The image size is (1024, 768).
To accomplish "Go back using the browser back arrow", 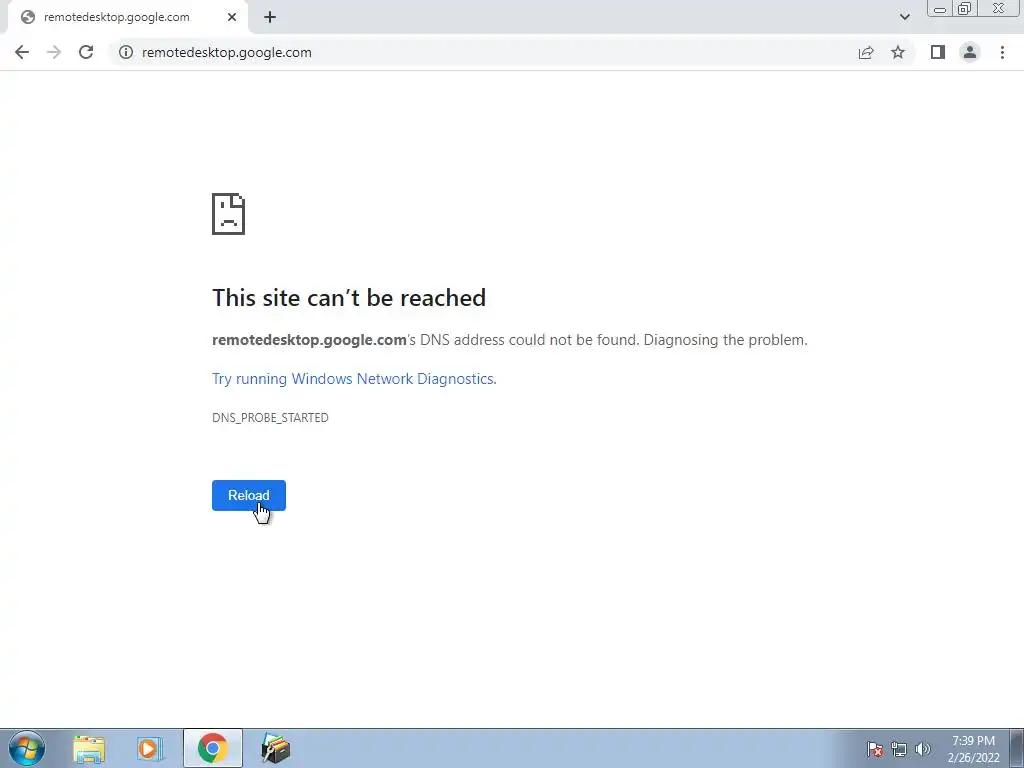I will click(x=22, y=52).
